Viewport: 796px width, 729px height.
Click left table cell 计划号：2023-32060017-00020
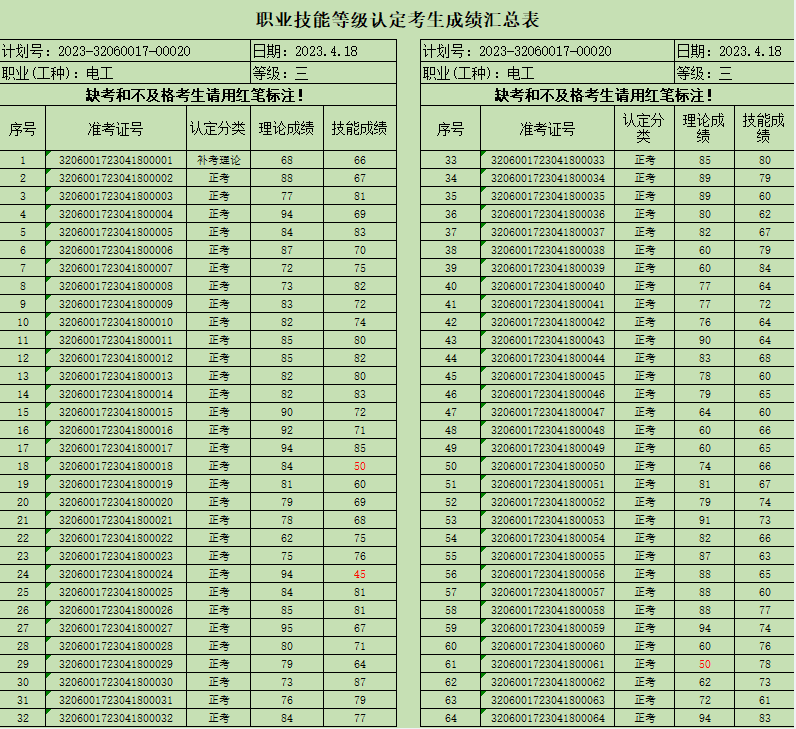click(125, 51)
